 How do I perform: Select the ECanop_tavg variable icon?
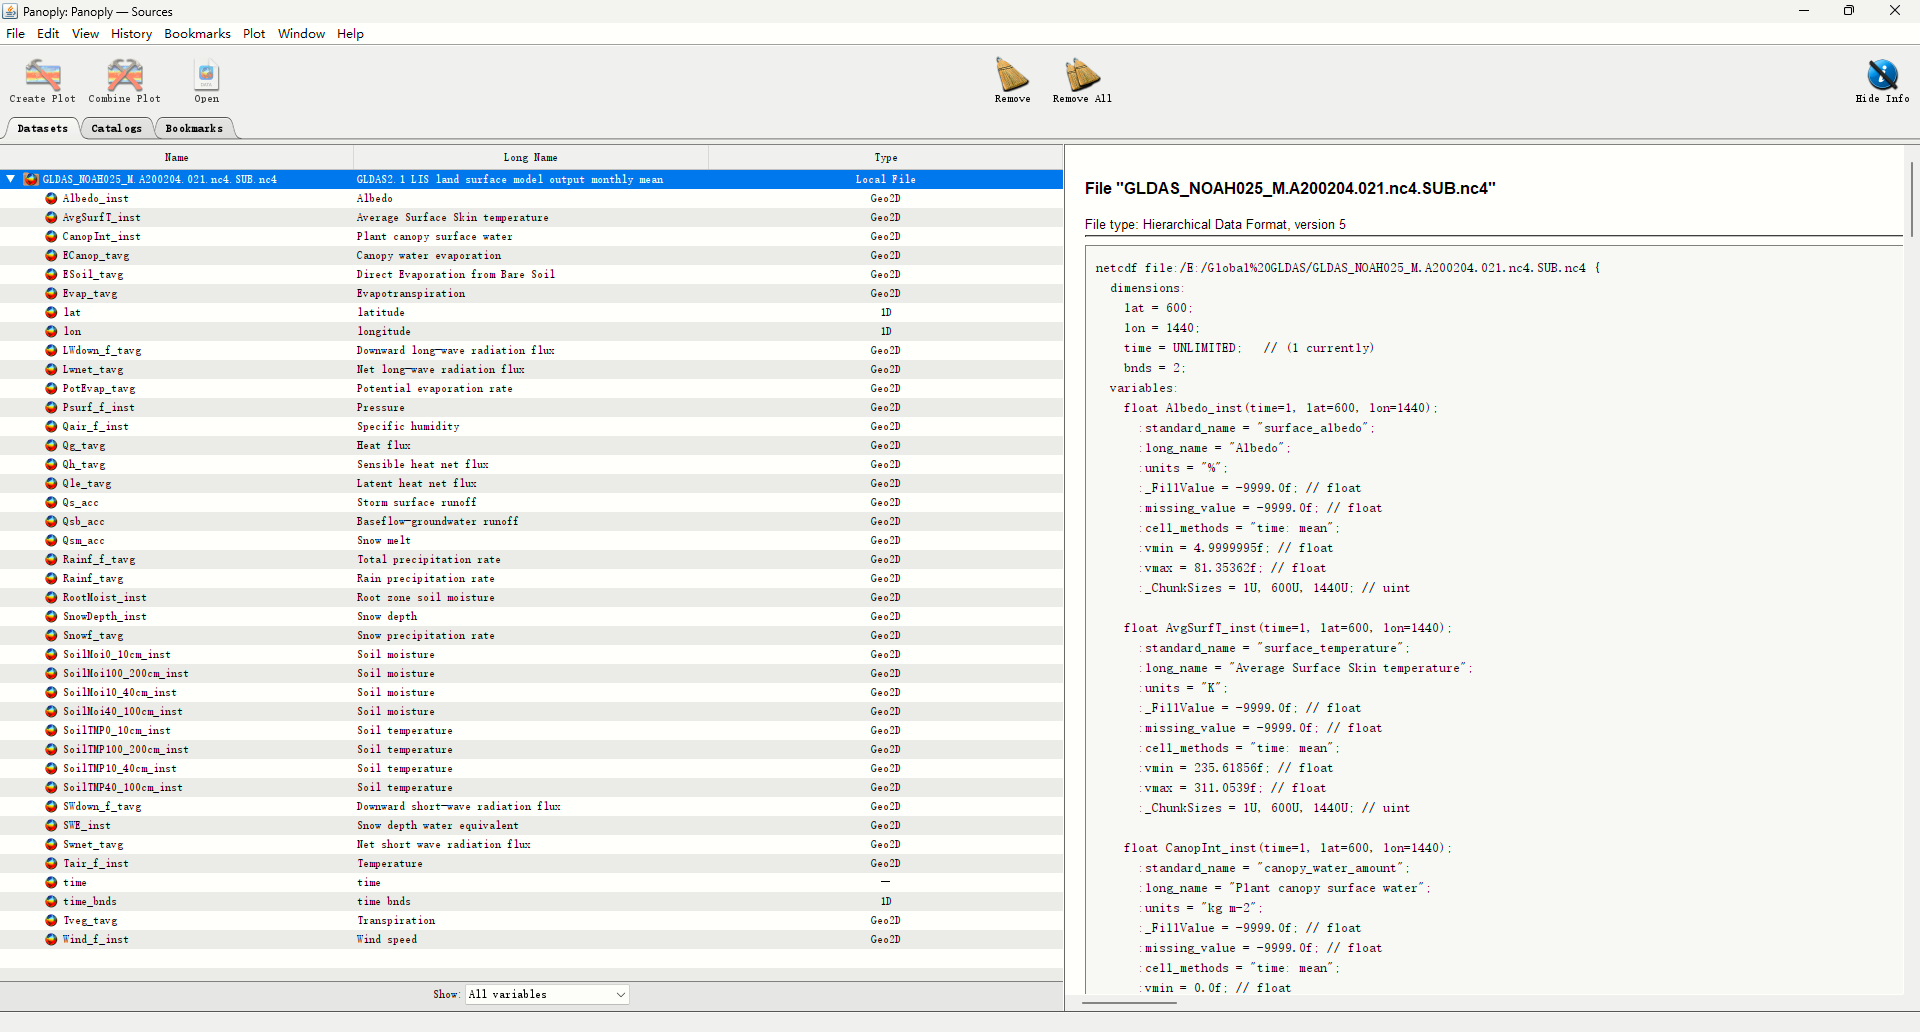51,255
